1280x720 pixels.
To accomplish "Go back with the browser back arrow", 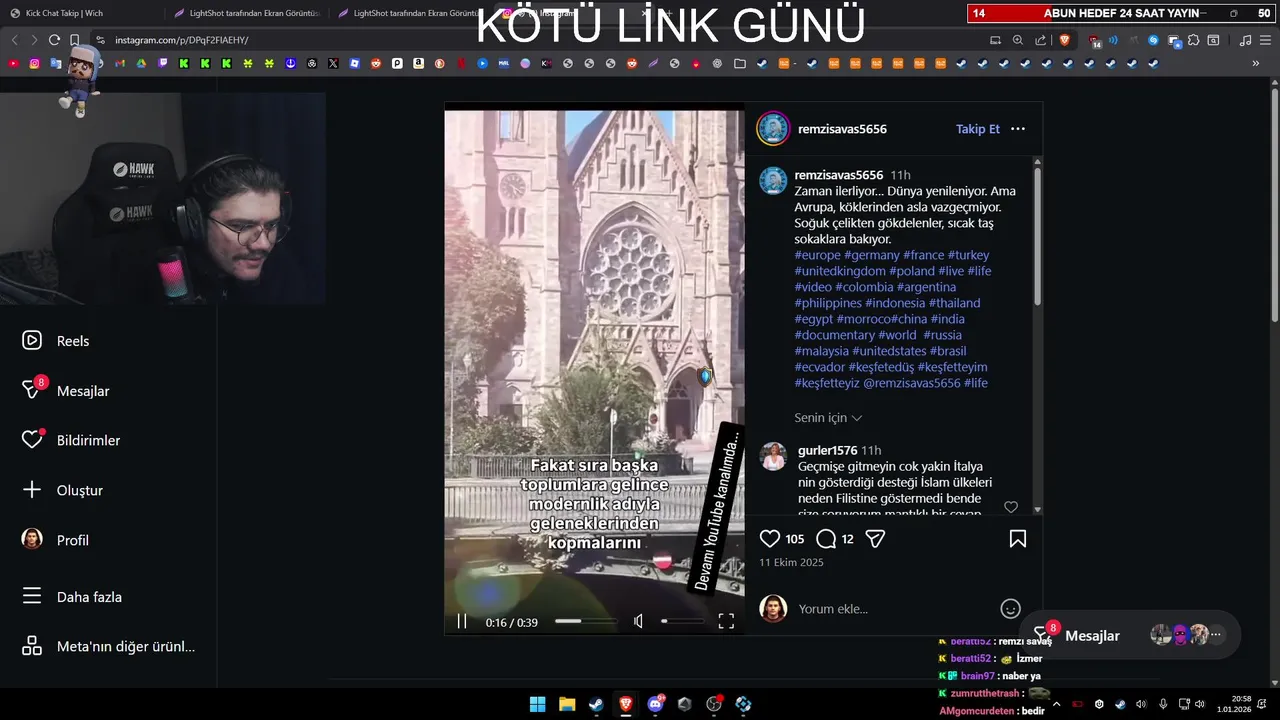I will coord(14,40).
